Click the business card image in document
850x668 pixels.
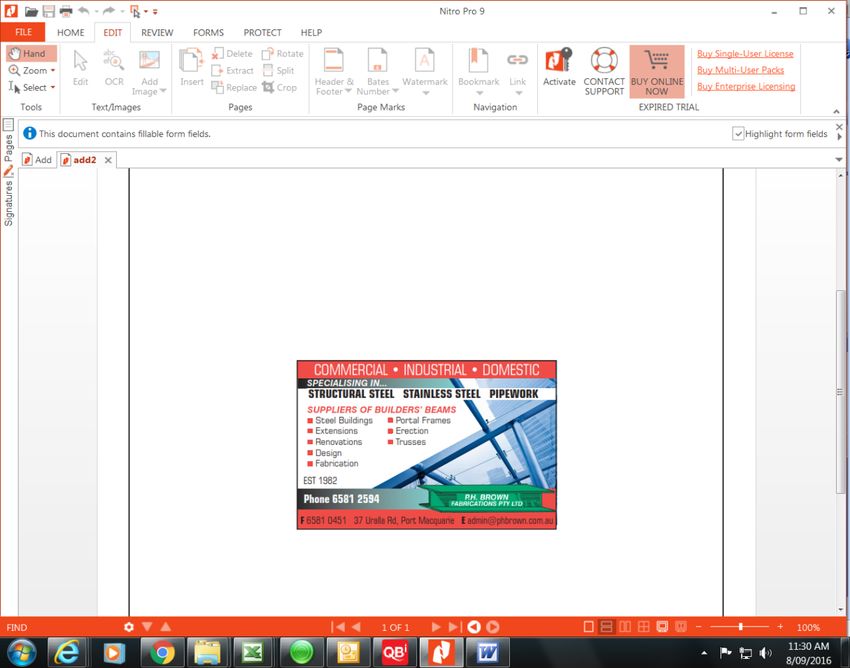click(427, 445)
